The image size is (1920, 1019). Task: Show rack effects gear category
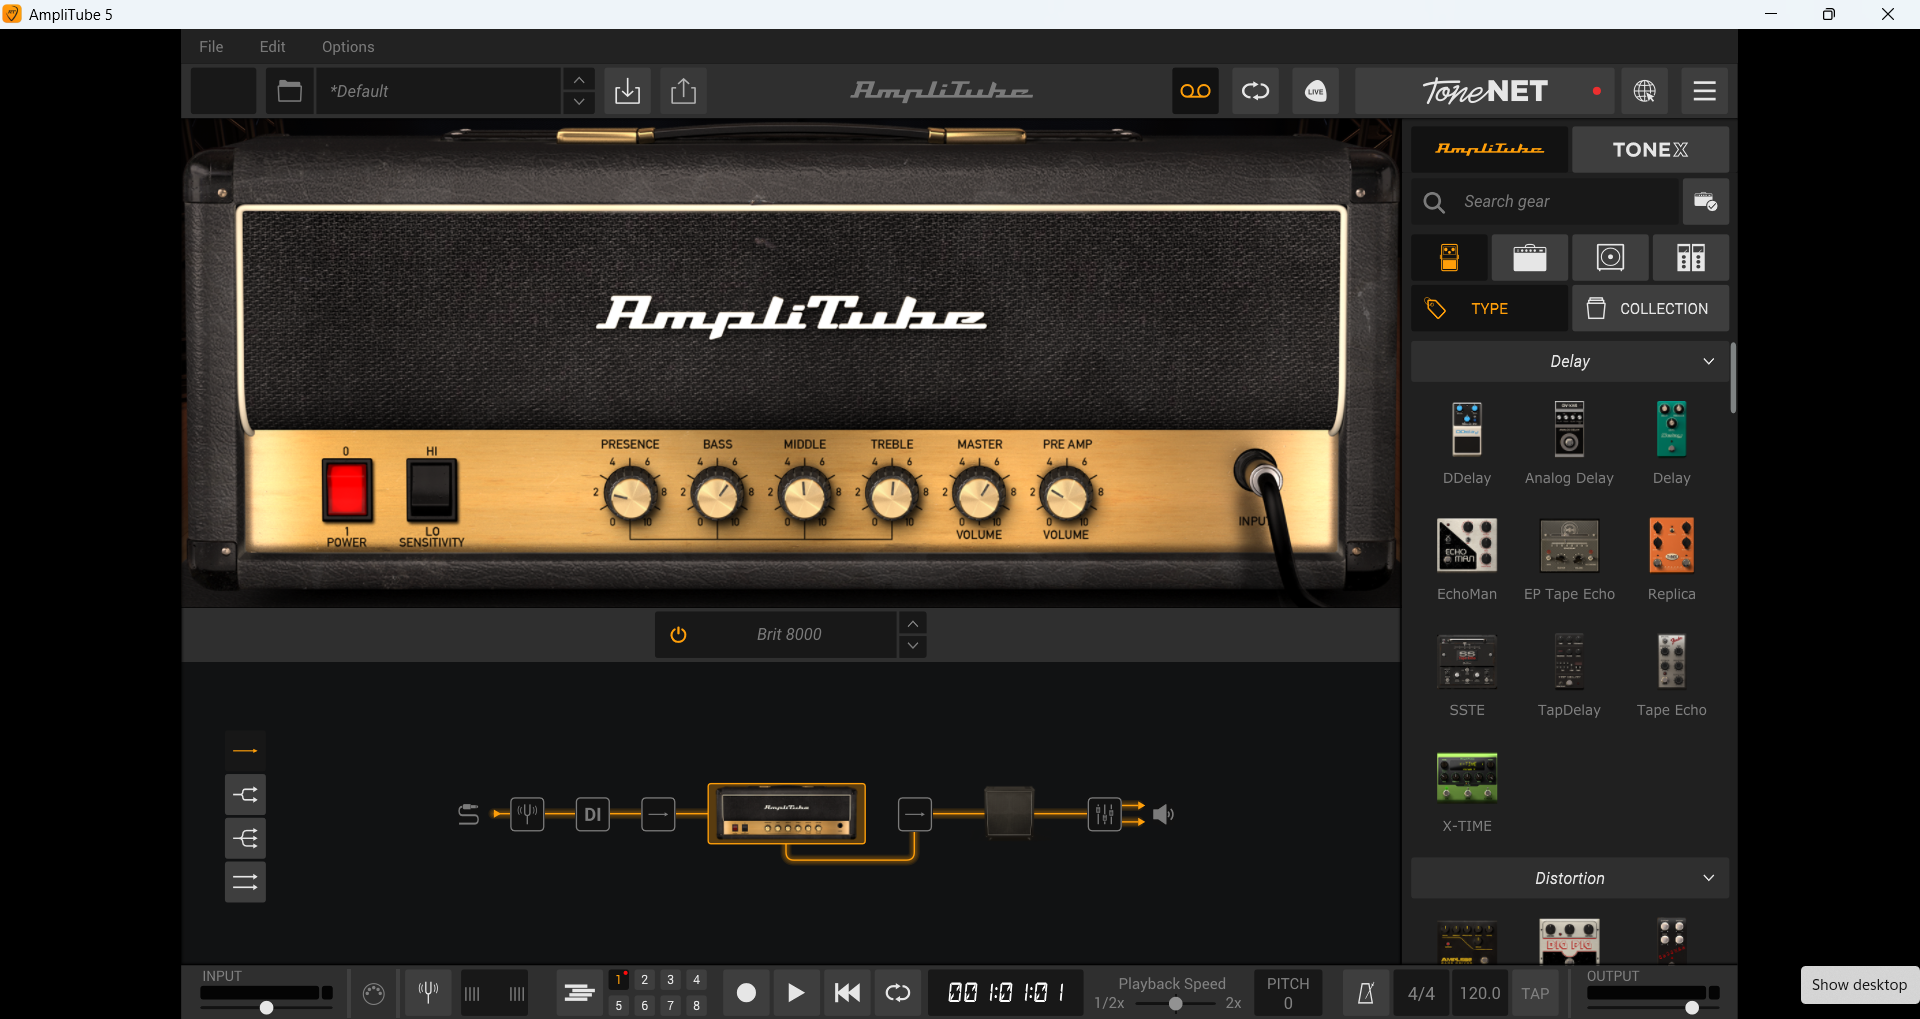click(1690, 258)
